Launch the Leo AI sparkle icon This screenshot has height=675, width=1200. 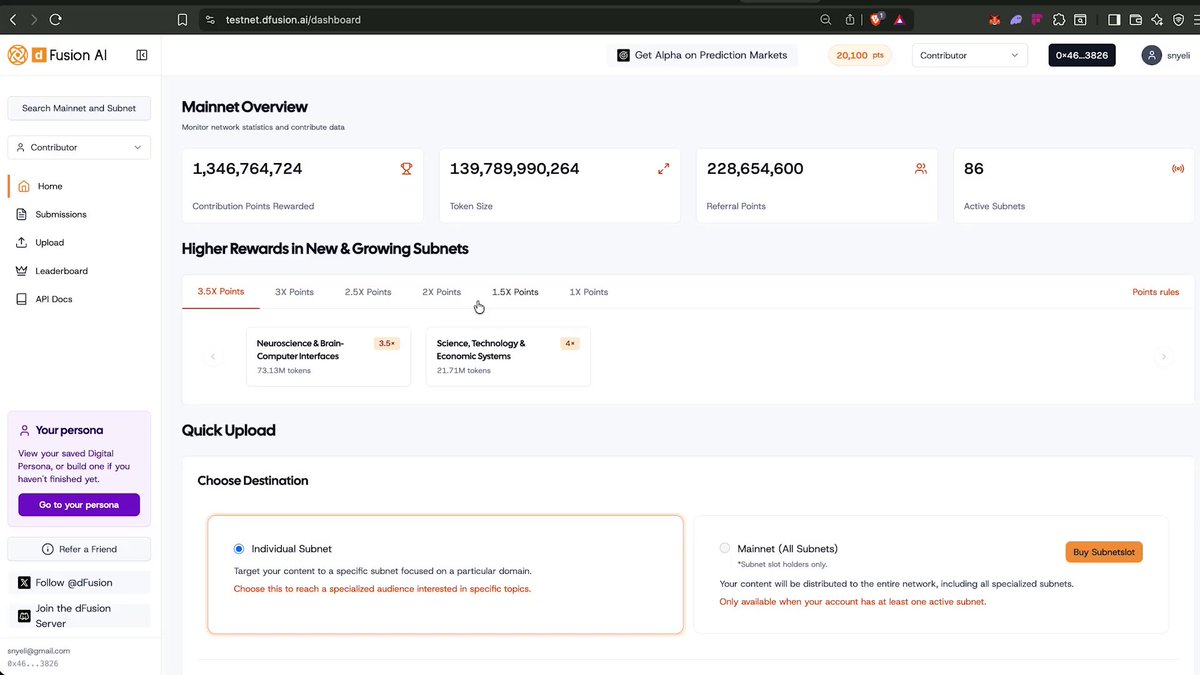[1157, 19]
